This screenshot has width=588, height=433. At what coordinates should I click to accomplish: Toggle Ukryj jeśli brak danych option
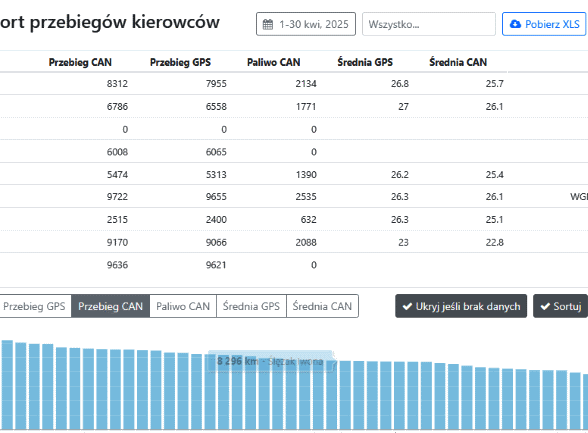point(461,306)
